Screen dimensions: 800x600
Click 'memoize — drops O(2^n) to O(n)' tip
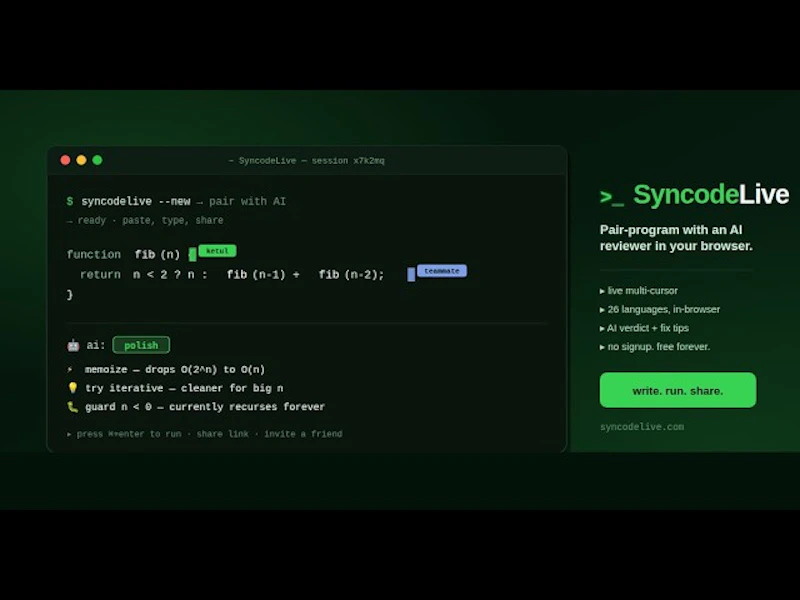click(x=174, y=369)
